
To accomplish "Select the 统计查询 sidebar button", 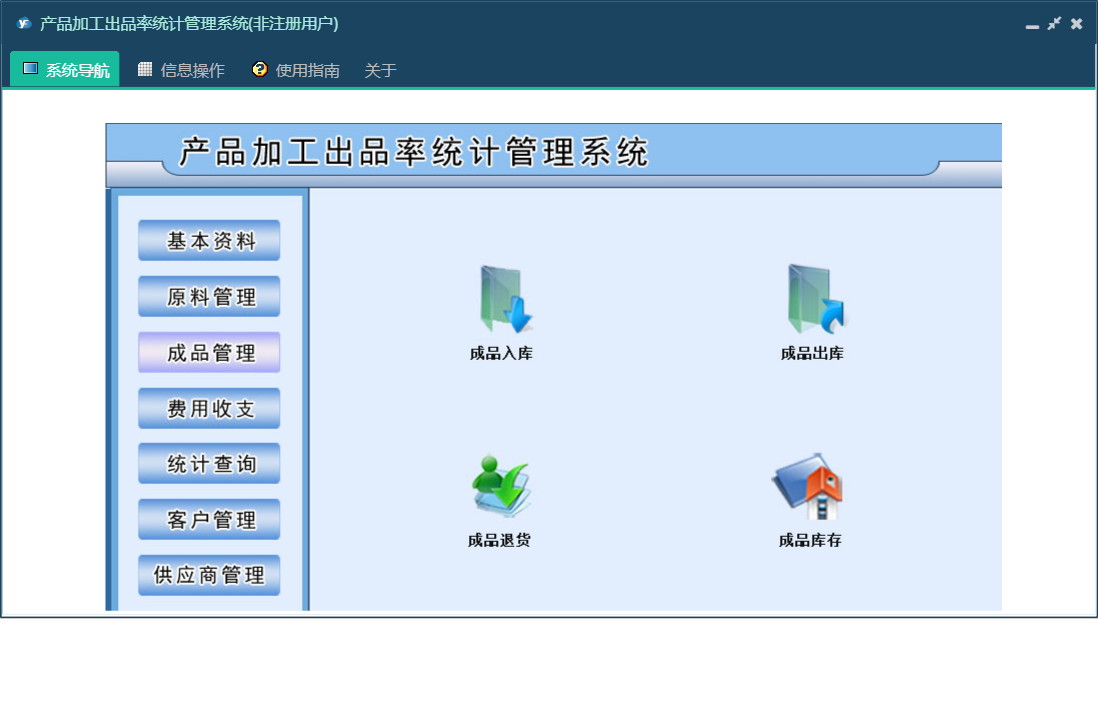I will point(209,463).
